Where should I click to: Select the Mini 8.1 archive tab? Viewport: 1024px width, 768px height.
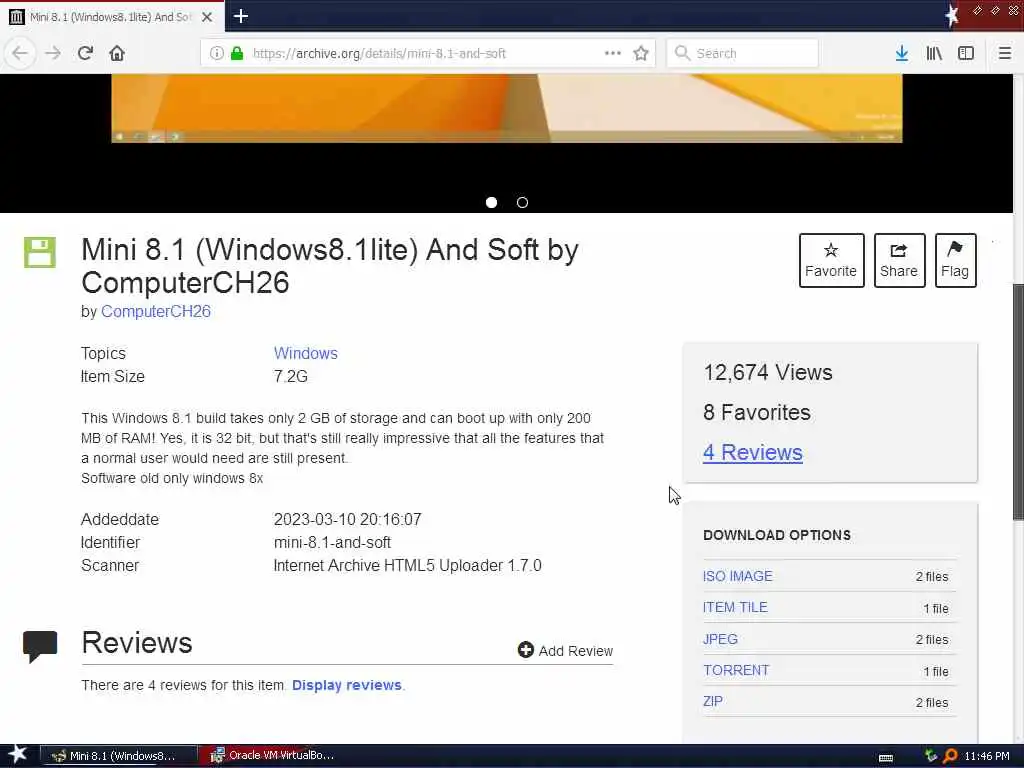(x=112, y=17)
